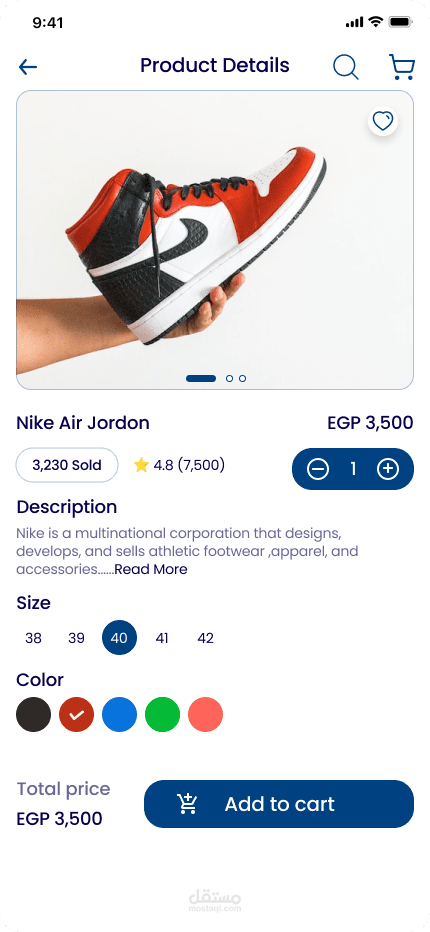Jump to the third carousel image dot
Viewport: 430px width, 932px height.
(243, 379)
